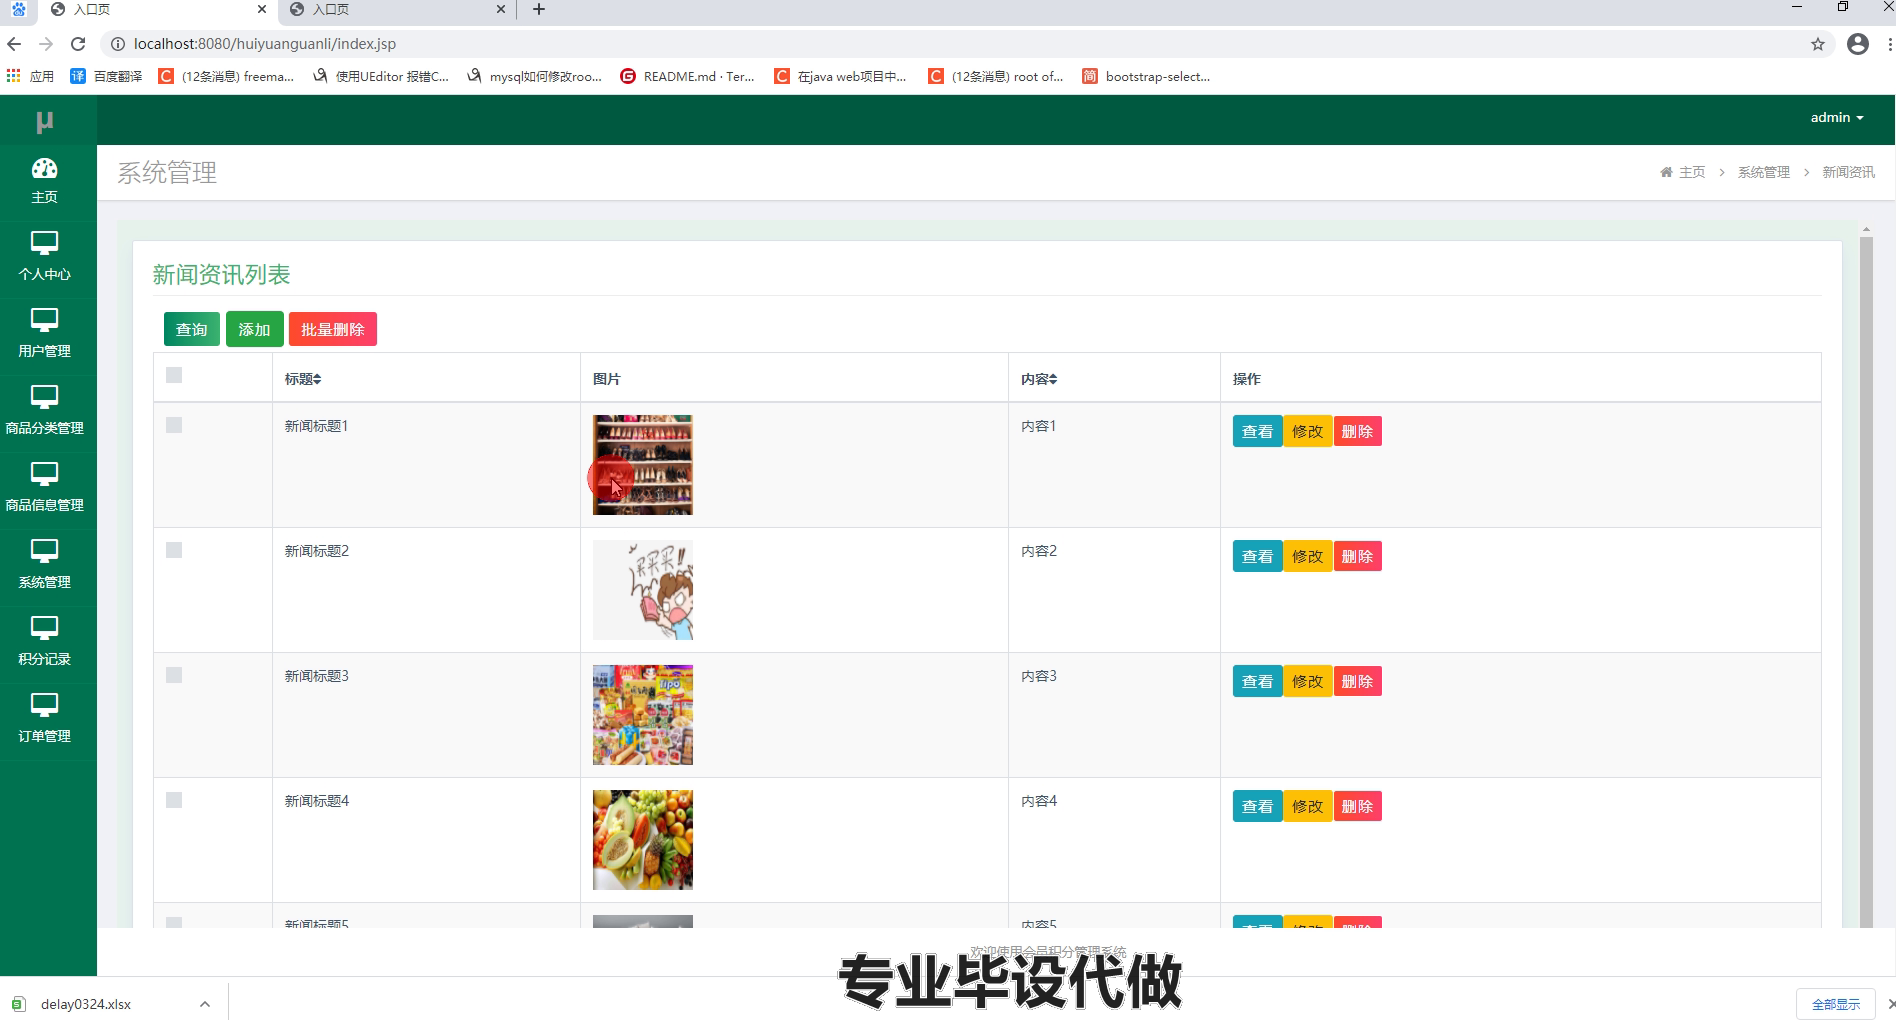Viewport: 1896px width, 1020px height.
Task: Sort by 内容 column
Action: (1039, 379)
